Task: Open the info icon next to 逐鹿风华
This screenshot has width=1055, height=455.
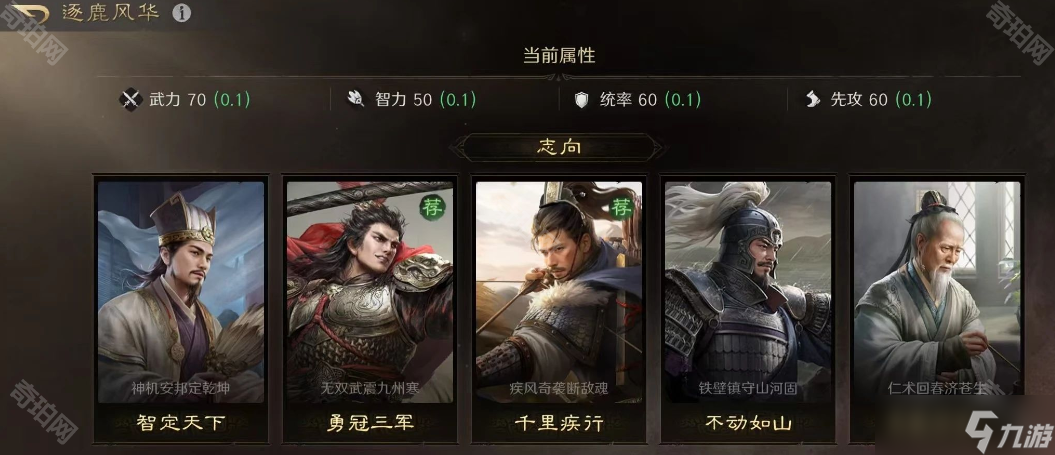Action: [x=182, y=13]
